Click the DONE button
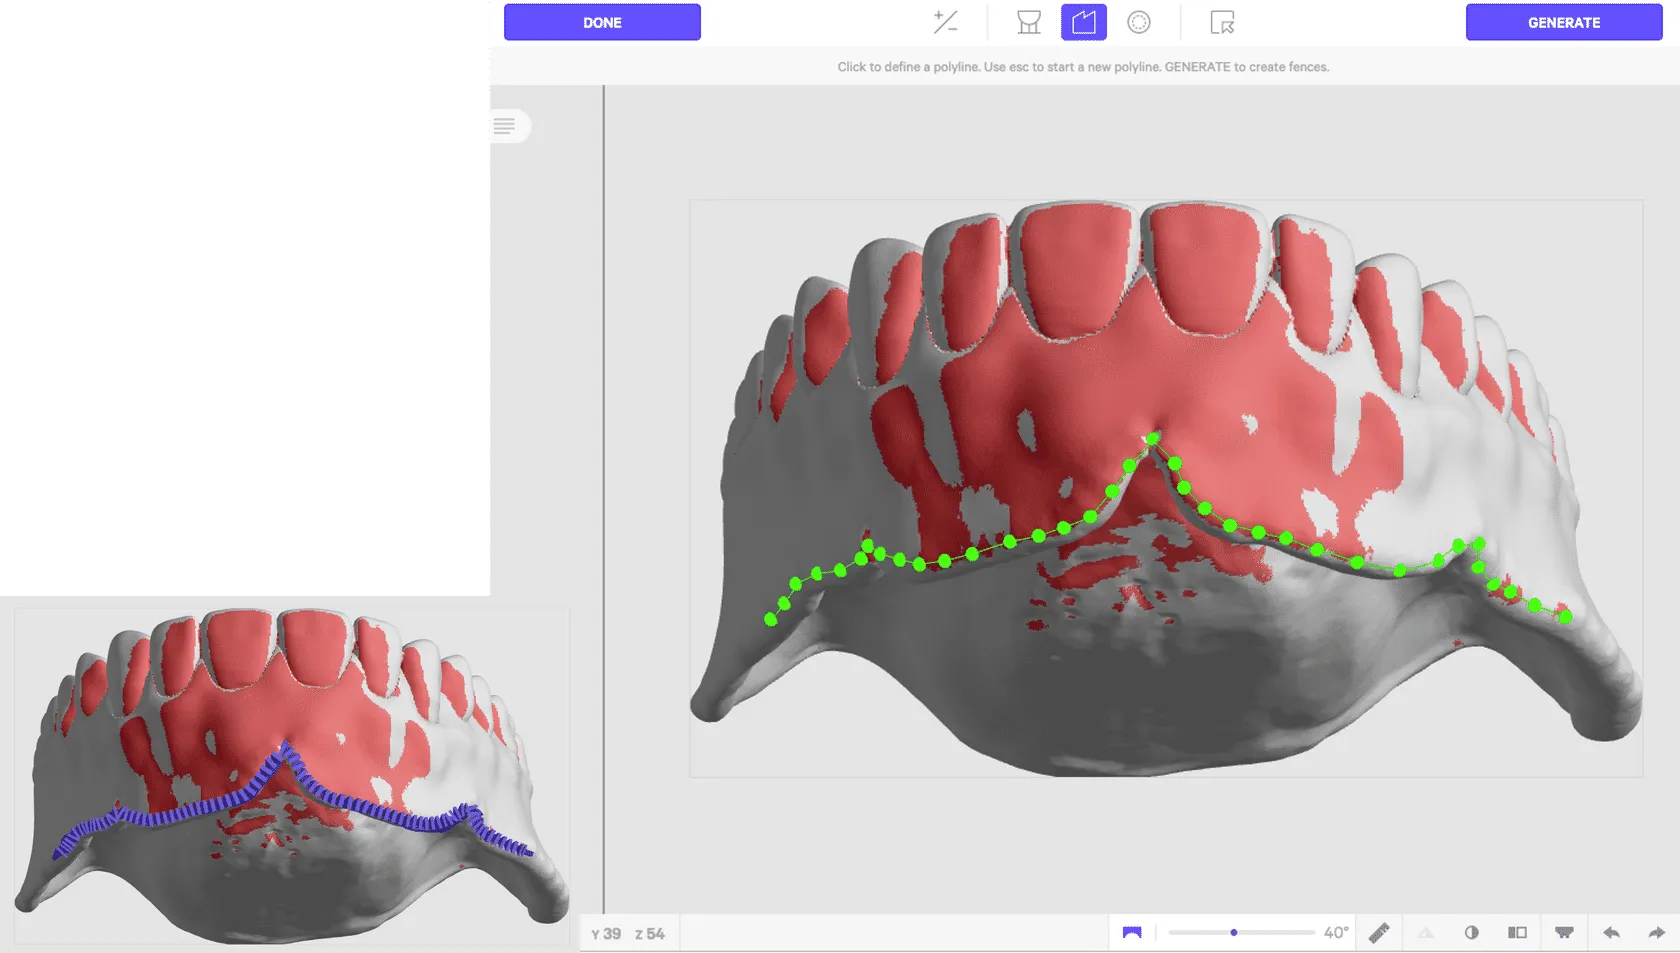The image size is (1680, 953). [x=602, y=22]
